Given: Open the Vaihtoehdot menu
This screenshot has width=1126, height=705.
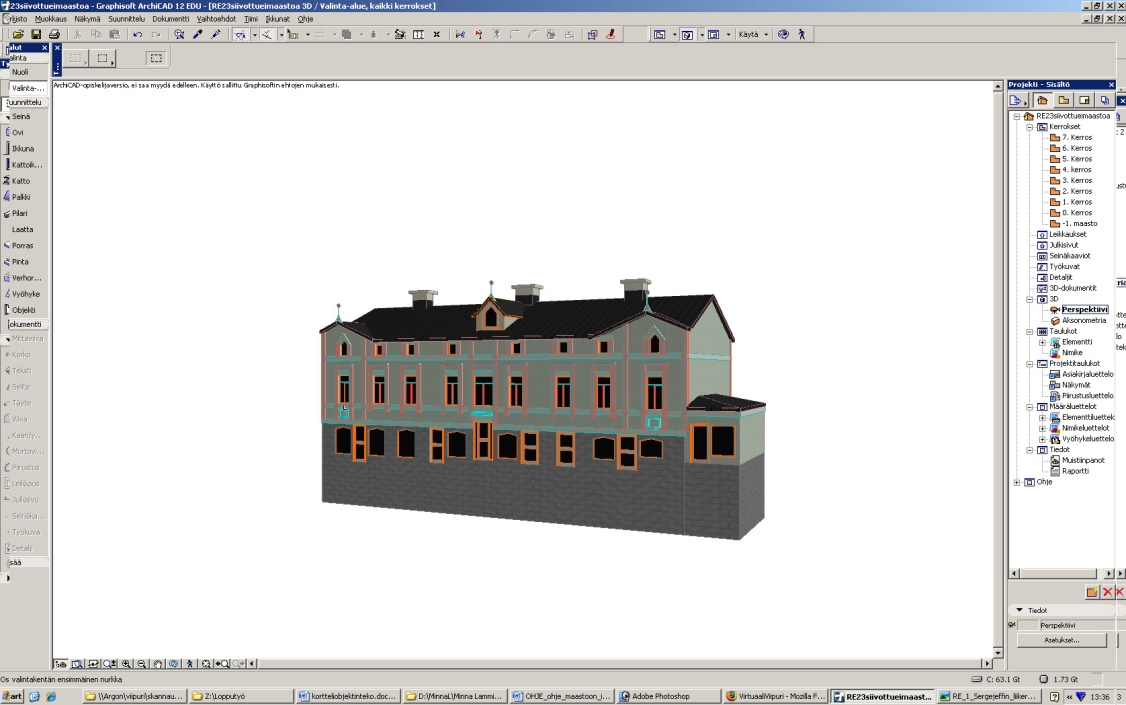Looking at the screenshot, I should pyautogui.click(x=216, y=19).
